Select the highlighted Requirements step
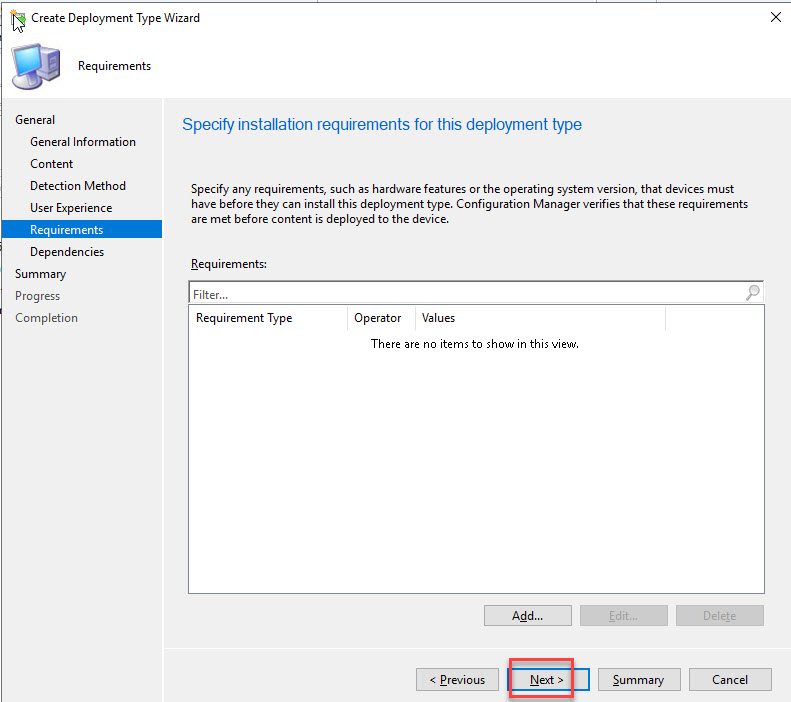Screen dimensions: 791x702 pos(67,230)
